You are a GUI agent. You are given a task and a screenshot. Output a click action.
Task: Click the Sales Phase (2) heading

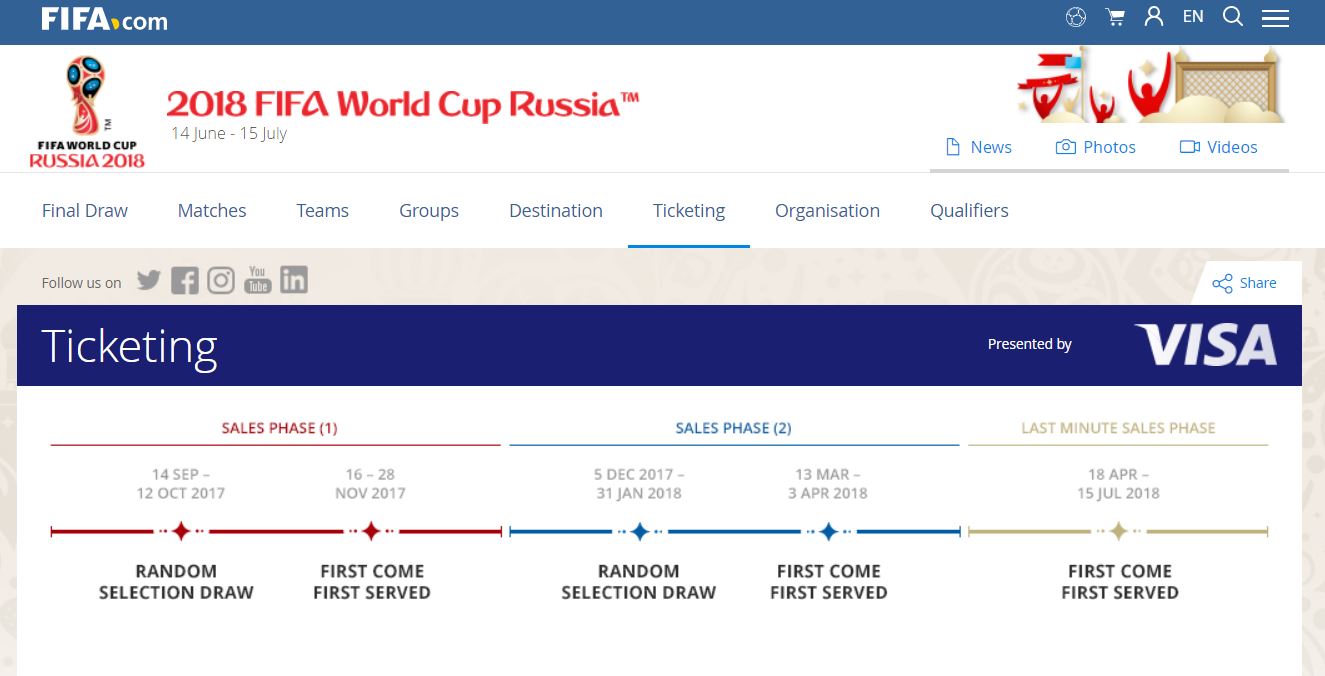point(733,428)
